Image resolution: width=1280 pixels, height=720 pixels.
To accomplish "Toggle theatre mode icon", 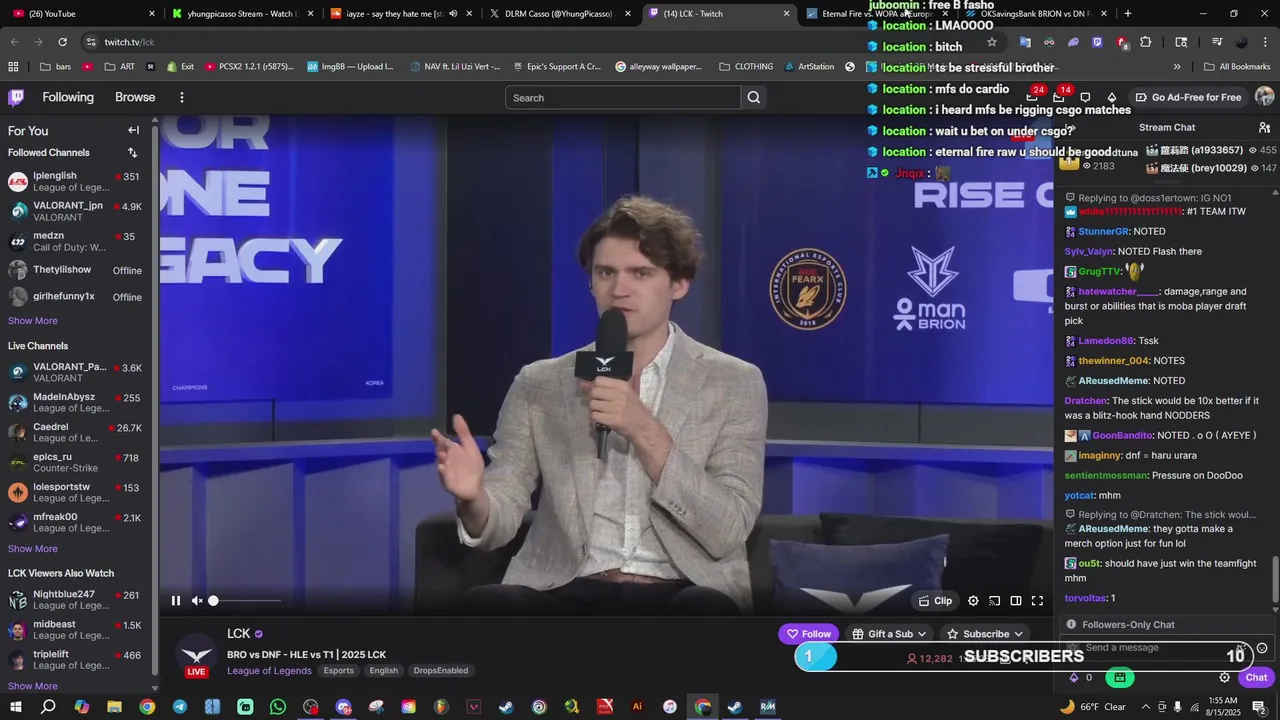I will pos(1016,601).
